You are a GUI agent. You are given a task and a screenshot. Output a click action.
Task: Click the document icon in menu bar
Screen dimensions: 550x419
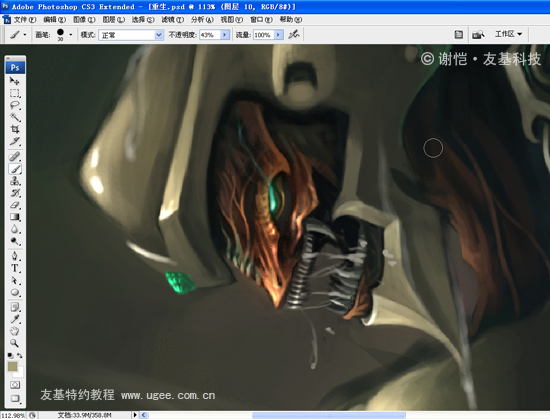click(7, 20)
